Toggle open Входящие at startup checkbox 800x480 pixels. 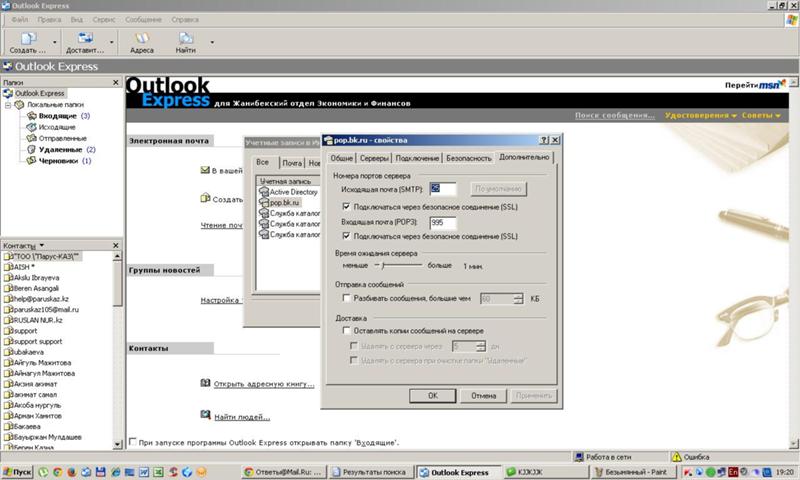point(133,442)
